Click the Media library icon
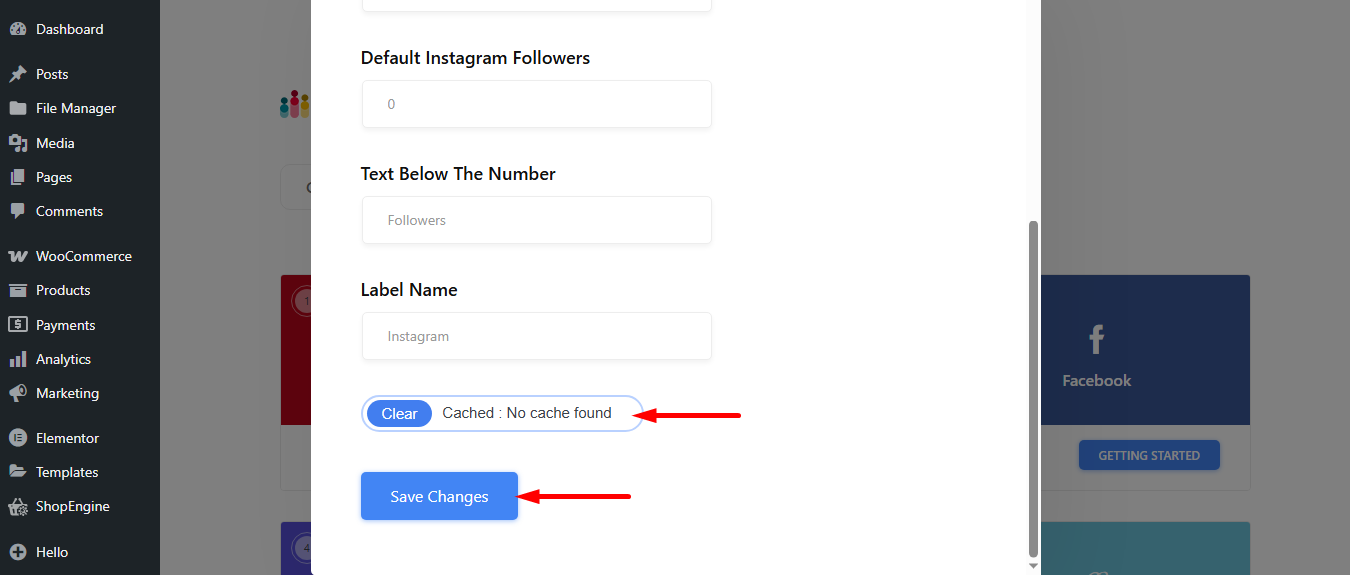Image resolution: width=1350 pixels, height=575 pixels. click(x=18, y=143)
